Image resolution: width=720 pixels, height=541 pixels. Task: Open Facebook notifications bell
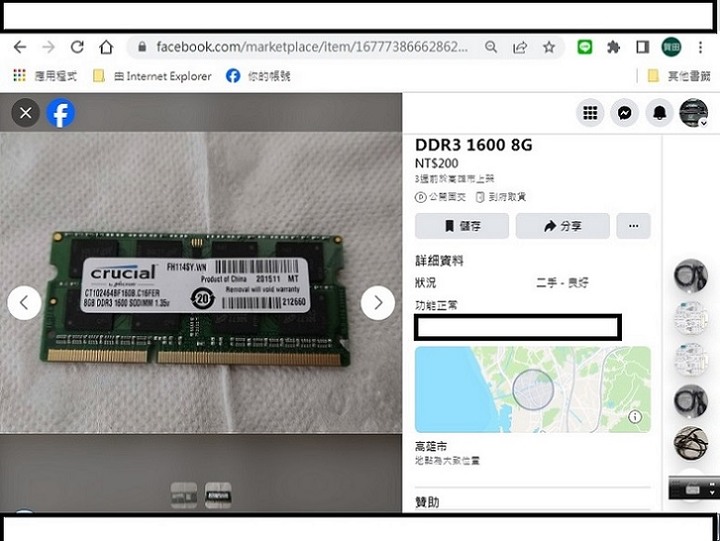click(659, 113)
